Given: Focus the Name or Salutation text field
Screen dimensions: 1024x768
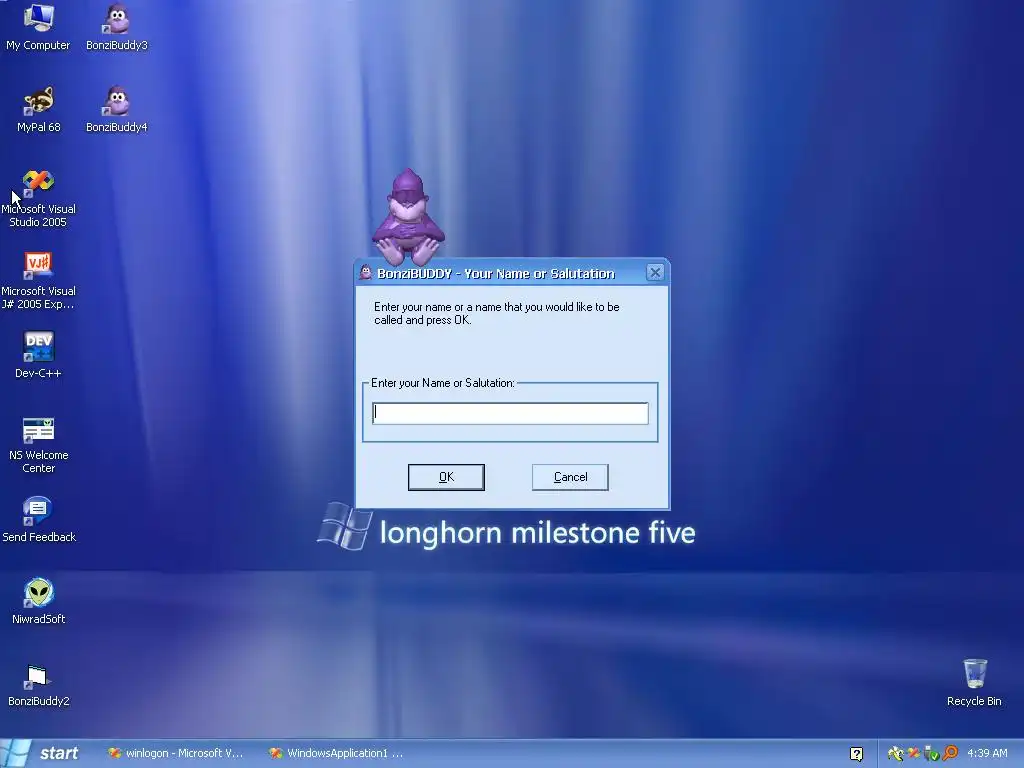Looking at the screenshot, I should tap(510, 413).
